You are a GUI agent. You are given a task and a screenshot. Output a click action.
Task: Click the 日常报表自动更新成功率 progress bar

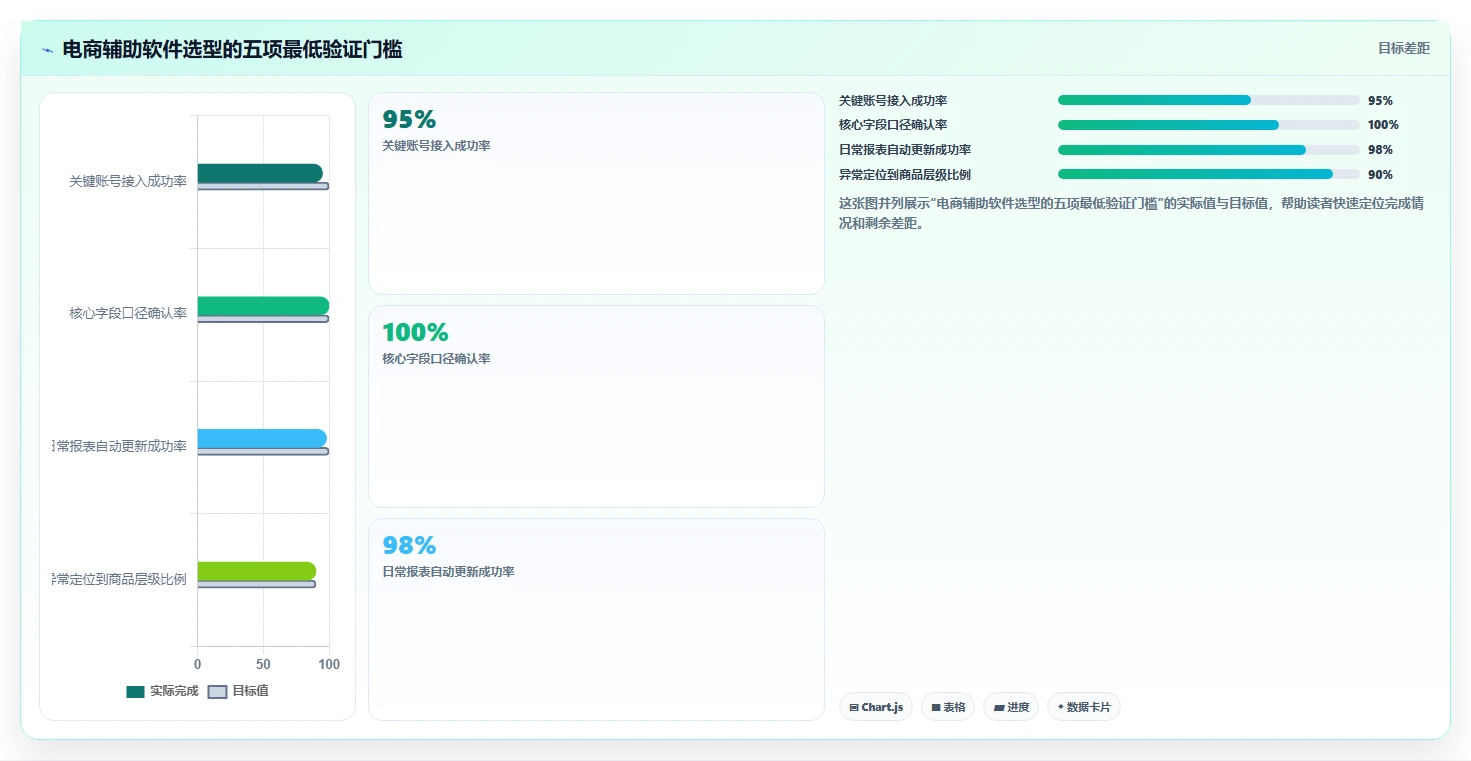(1209, 150)
